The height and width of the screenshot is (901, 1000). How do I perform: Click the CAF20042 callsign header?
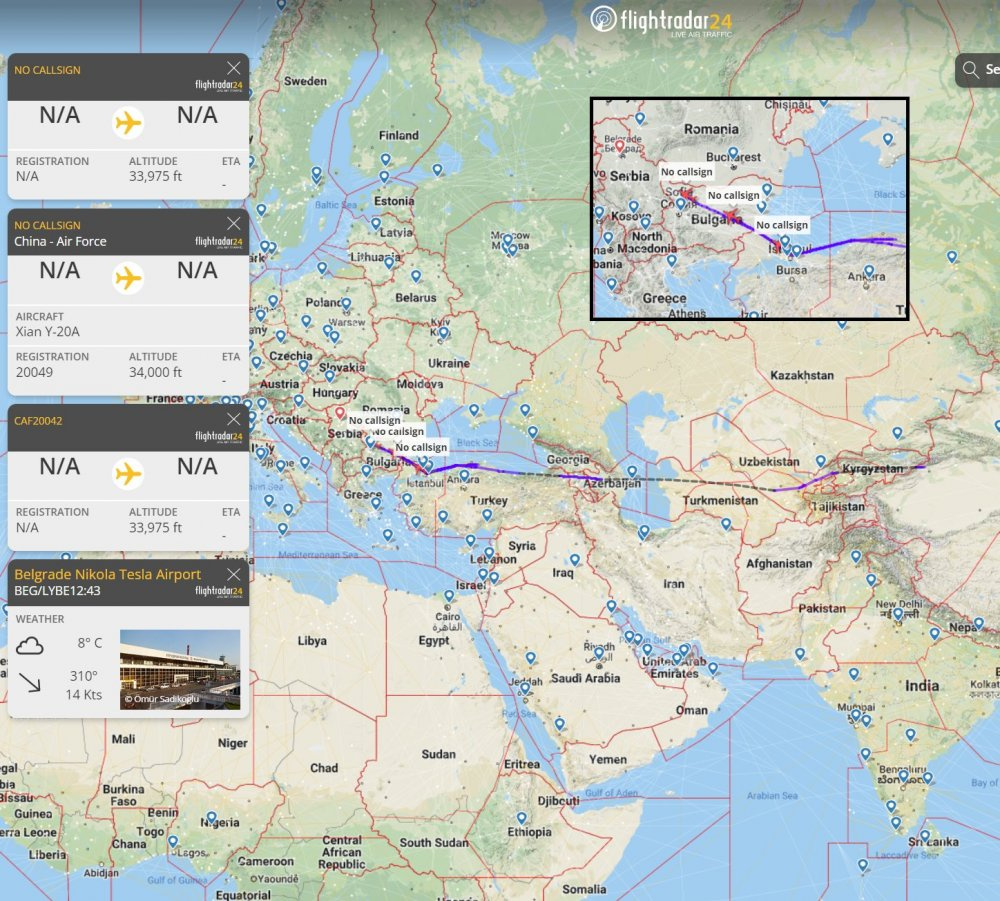coord(38,421)
